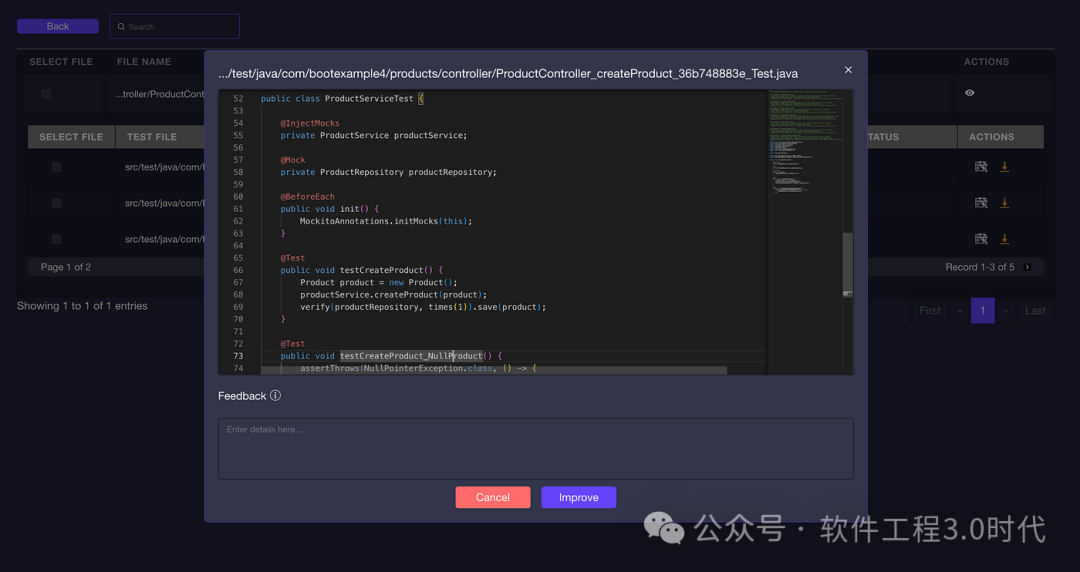Click the @InjectMocks annotation on line 54
The width and height of the screenshot is (1080, 572).
(x=310, y=123)
